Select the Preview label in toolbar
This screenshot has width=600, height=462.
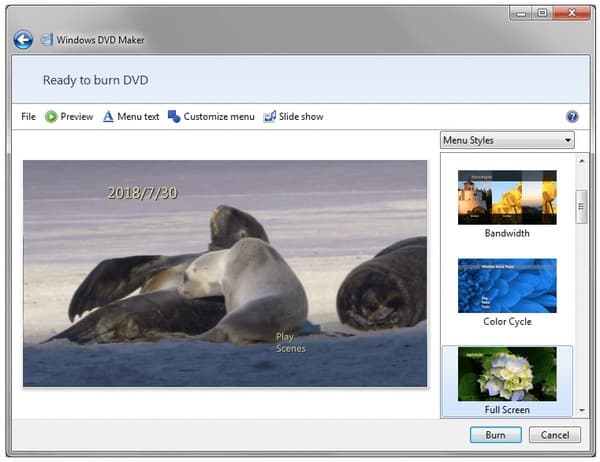77,116
